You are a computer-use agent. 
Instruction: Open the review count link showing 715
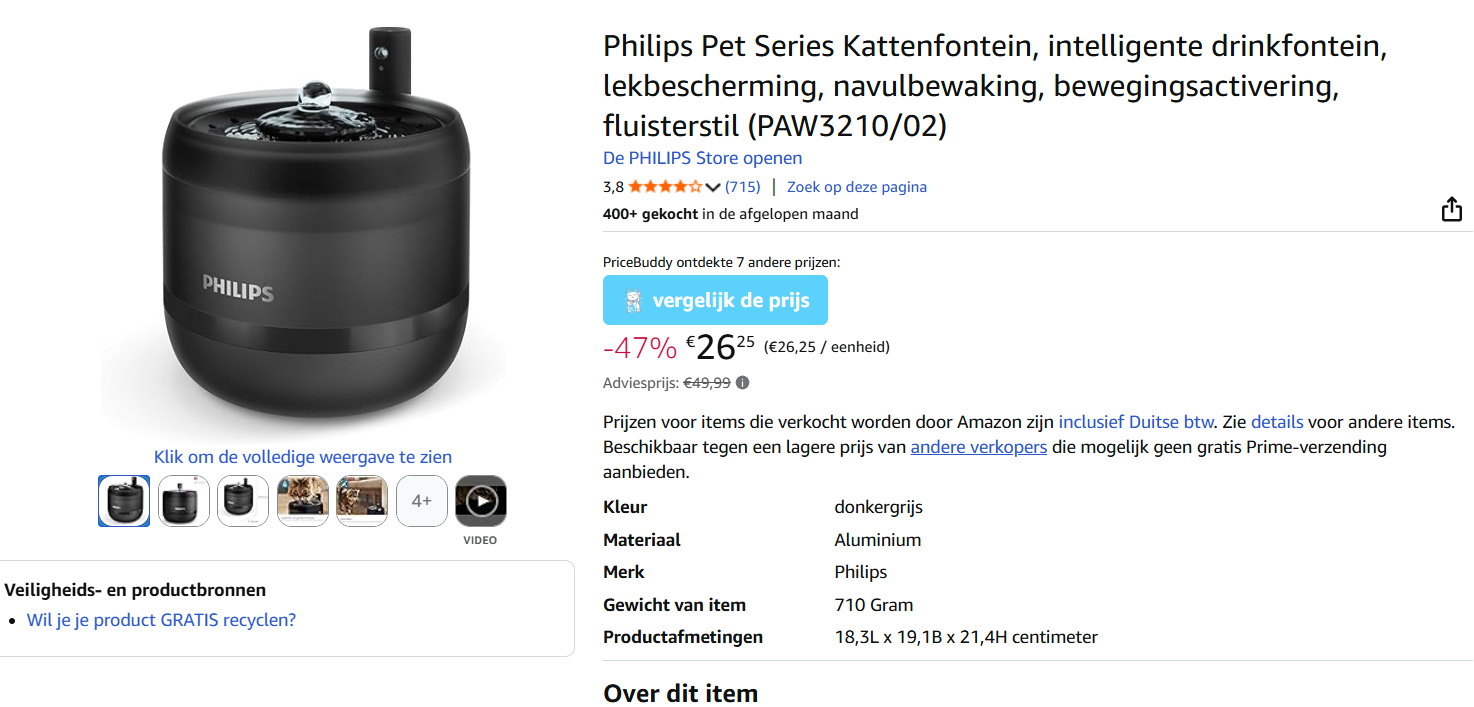tap(741, 186)
